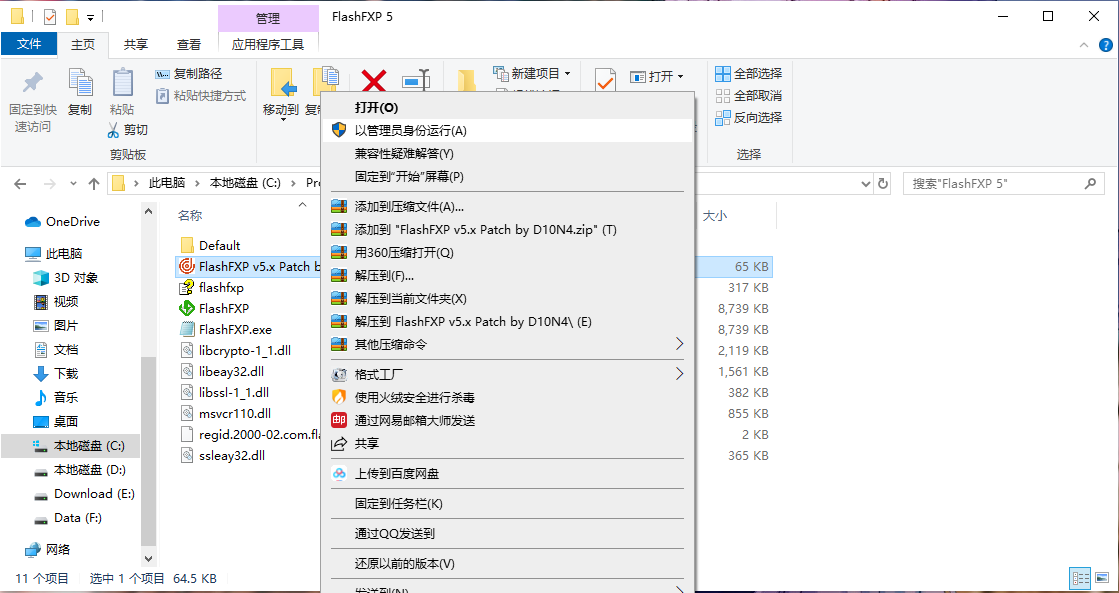The width and height of the screenshot is (1119, 593).
Task: Select the FlashFXP.exe file
Action: (x=226, y=330)
